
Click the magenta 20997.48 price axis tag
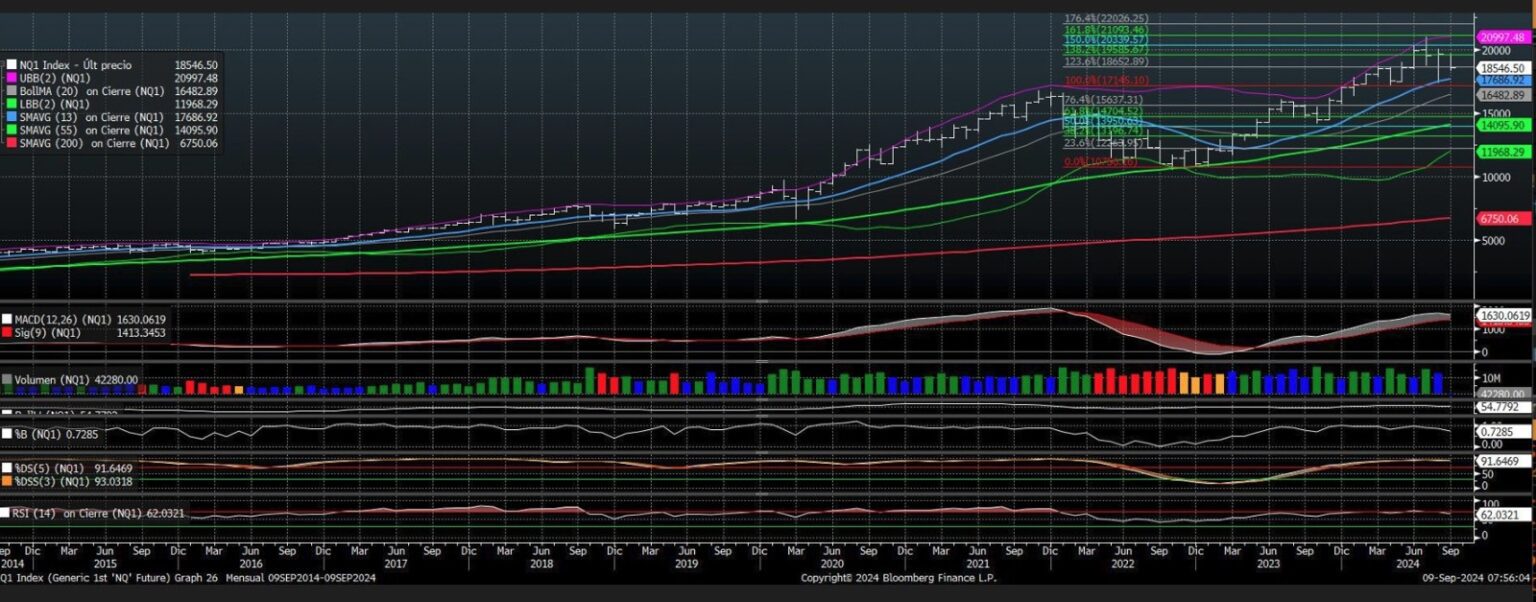pyautogui.click(x=1501, y=37)
